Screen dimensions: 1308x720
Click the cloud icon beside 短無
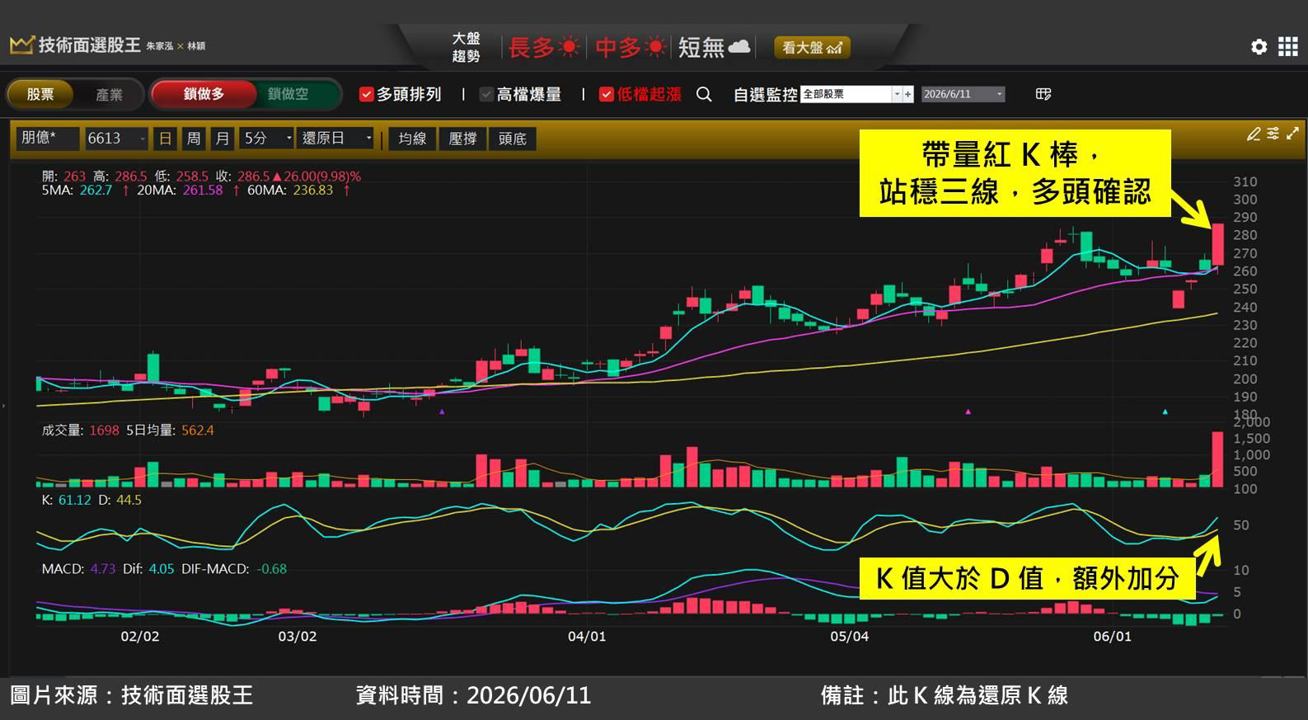(739, 47)
